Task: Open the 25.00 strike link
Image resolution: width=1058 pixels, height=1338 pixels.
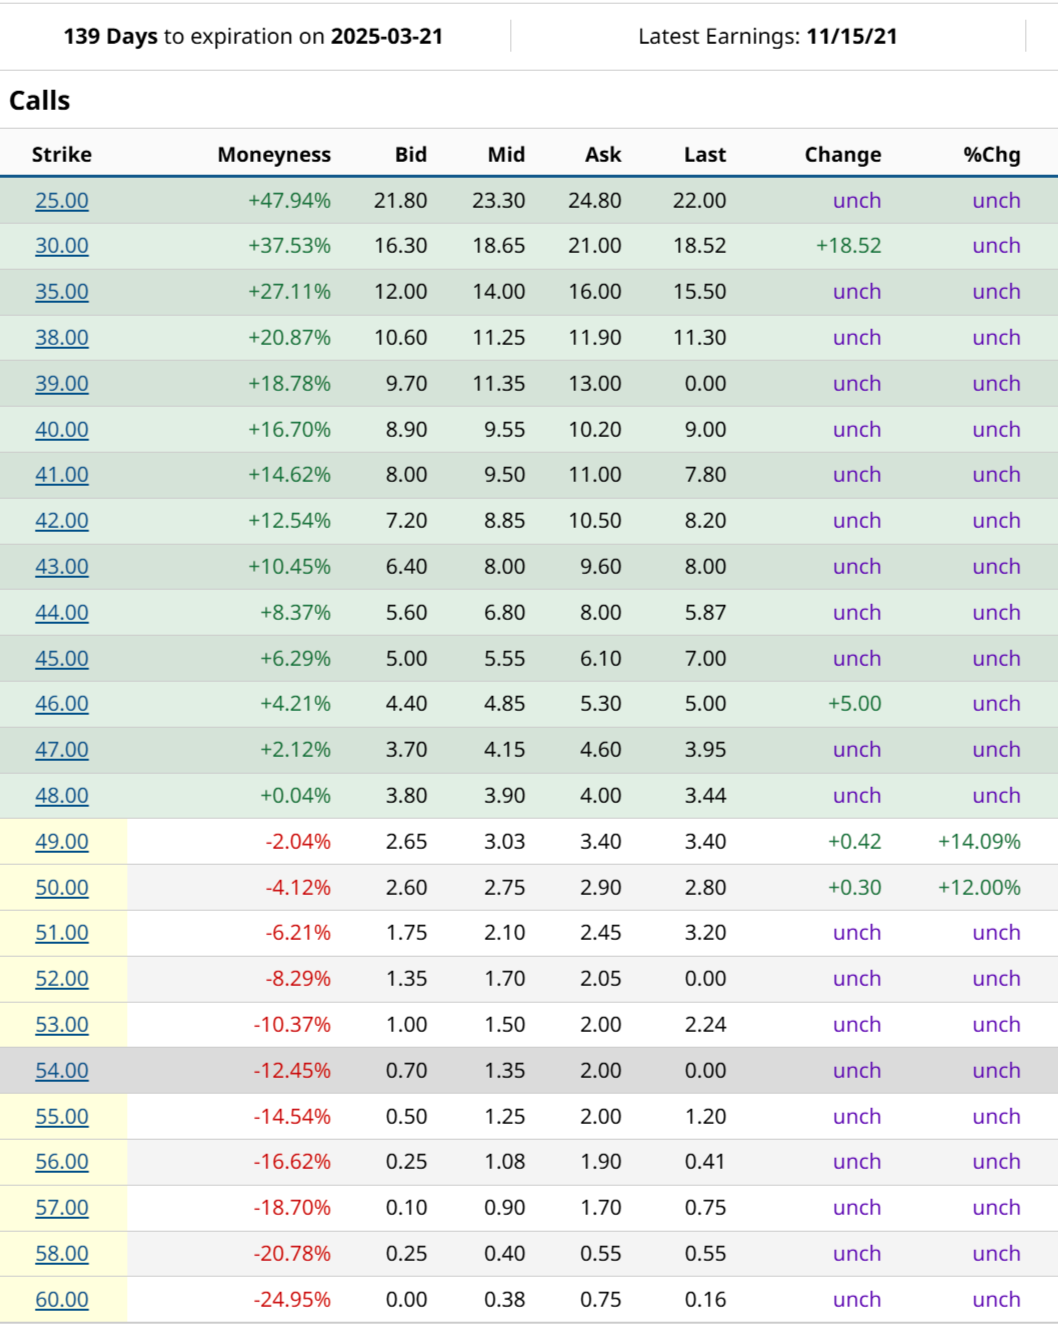Action: [x=62, y=200]
